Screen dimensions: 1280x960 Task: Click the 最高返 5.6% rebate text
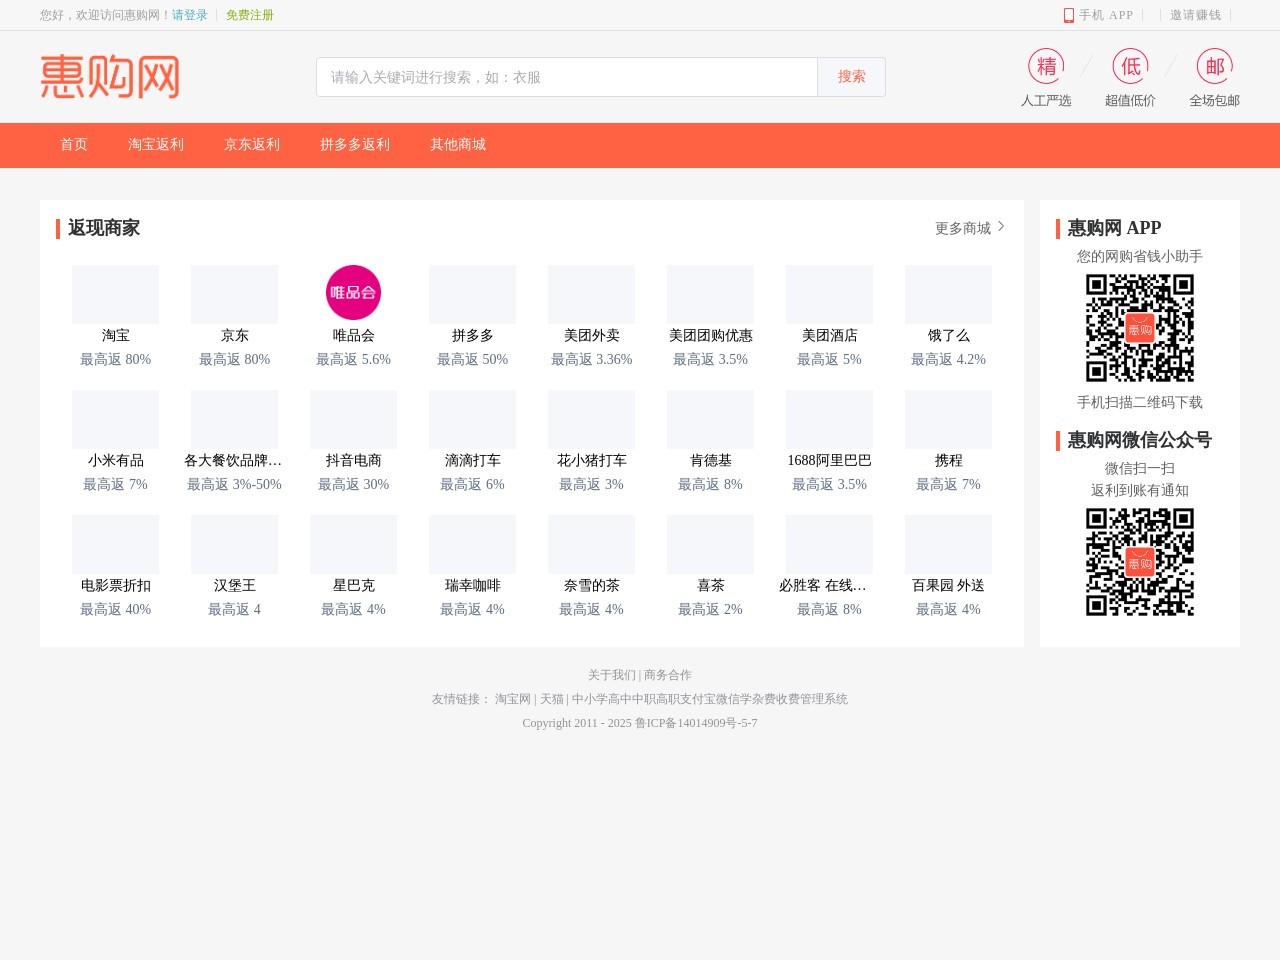point(353,359)
